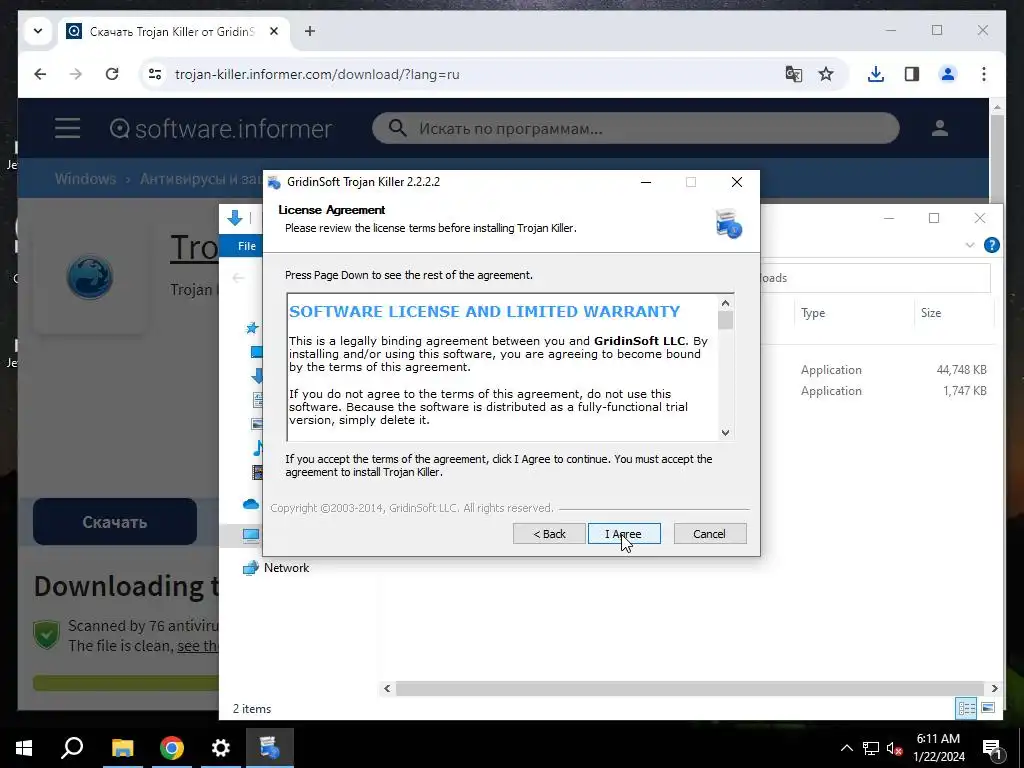The image size is (1024, 768).
Task: Click the 1,747 KB file size cell
Action: tap(965, 391)
